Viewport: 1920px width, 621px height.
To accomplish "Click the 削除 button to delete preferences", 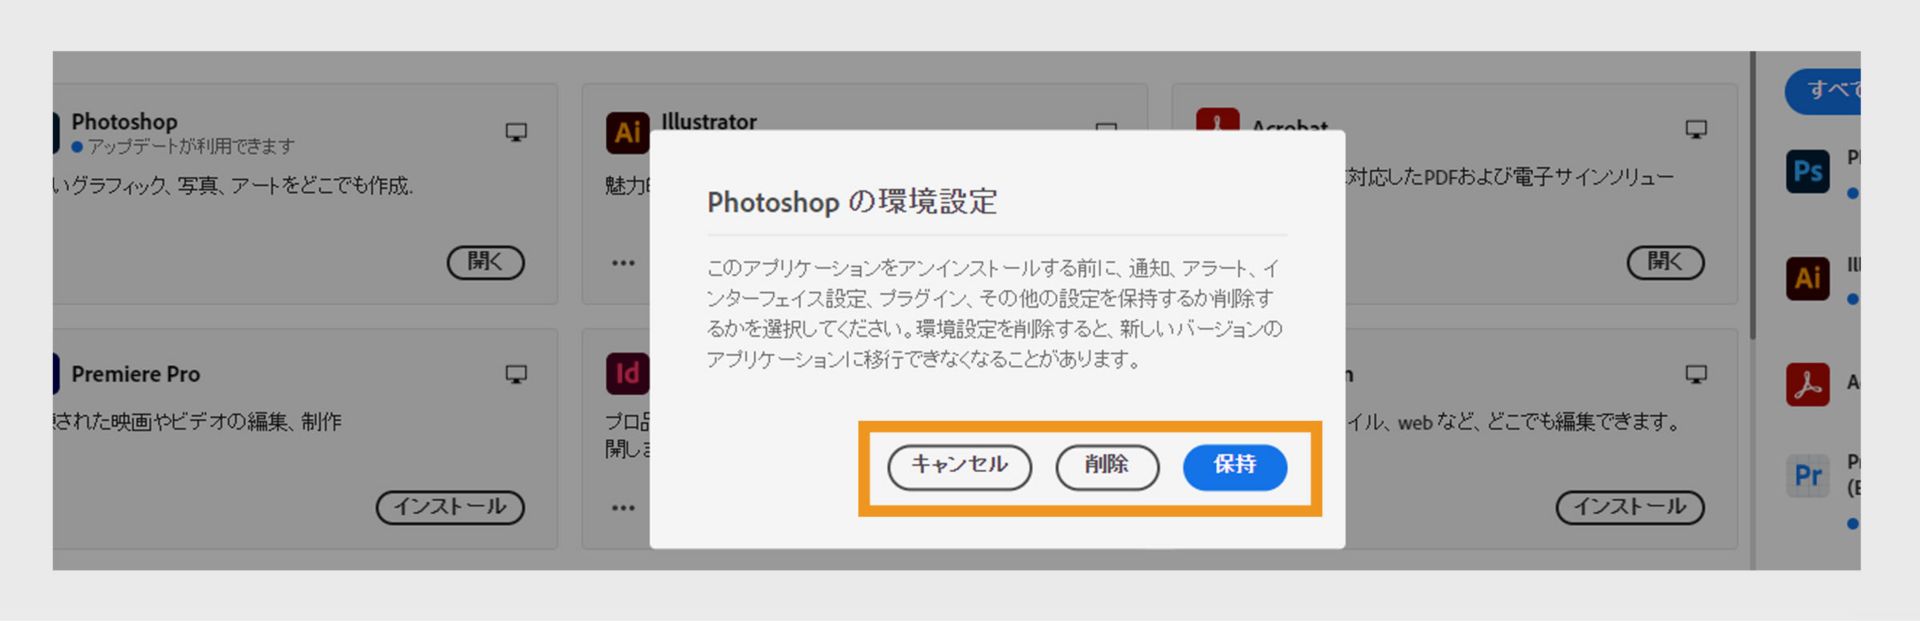I will [x=1107, y=467].
